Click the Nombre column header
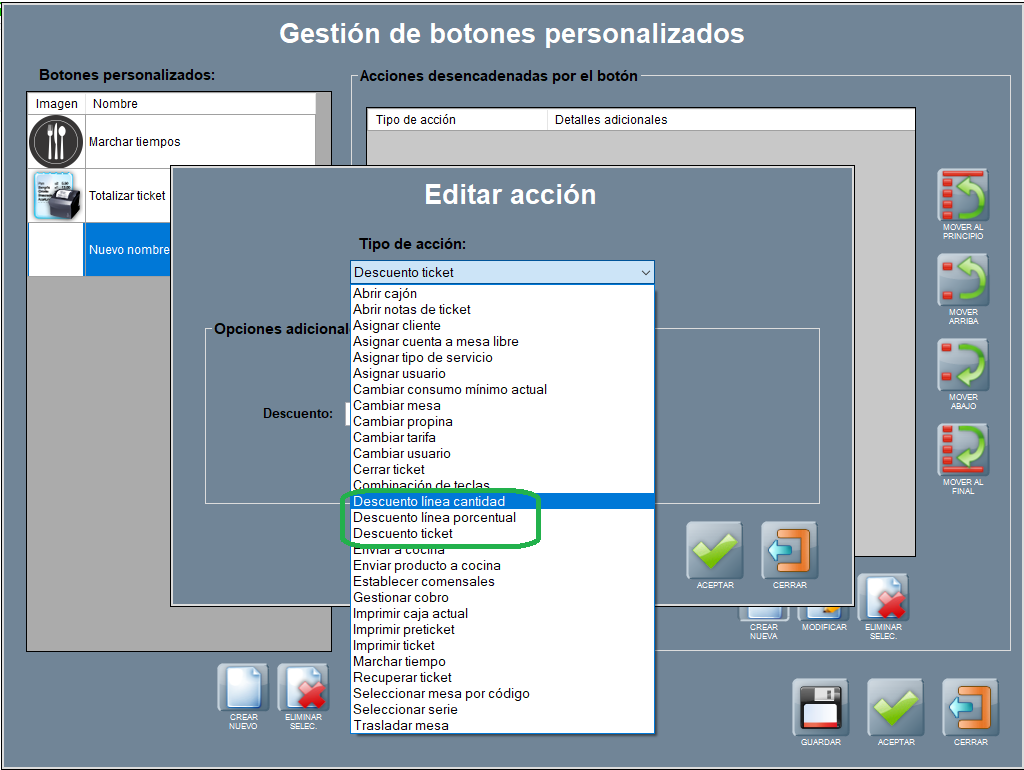 pos(200,104)
